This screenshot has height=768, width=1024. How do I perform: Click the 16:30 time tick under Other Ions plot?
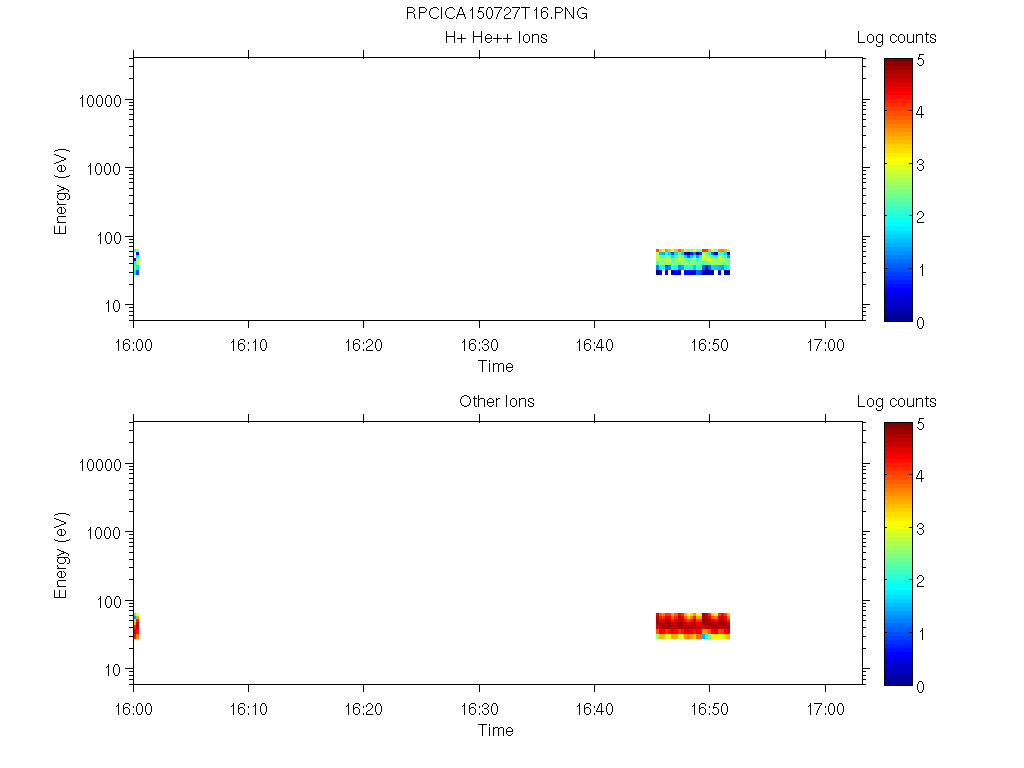click(x=479, y=709)
